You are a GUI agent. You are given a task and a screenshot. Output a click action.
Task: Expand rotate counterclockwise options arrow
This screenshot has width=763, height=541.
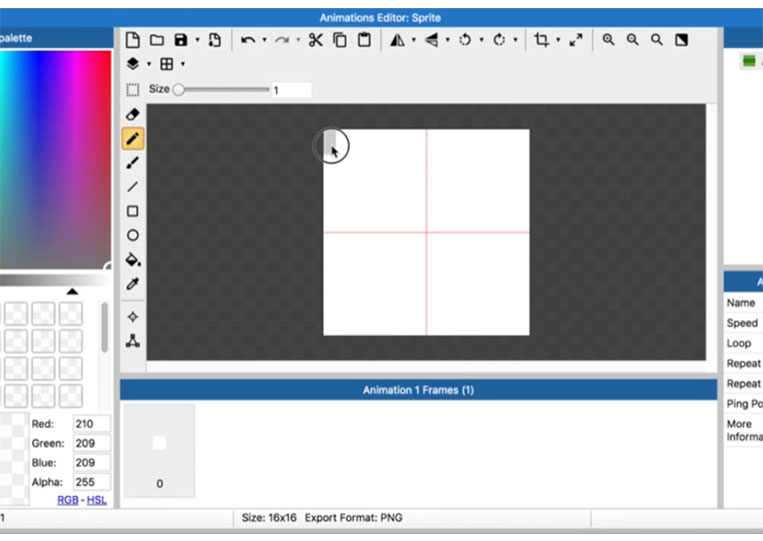(x=482, y=40)
